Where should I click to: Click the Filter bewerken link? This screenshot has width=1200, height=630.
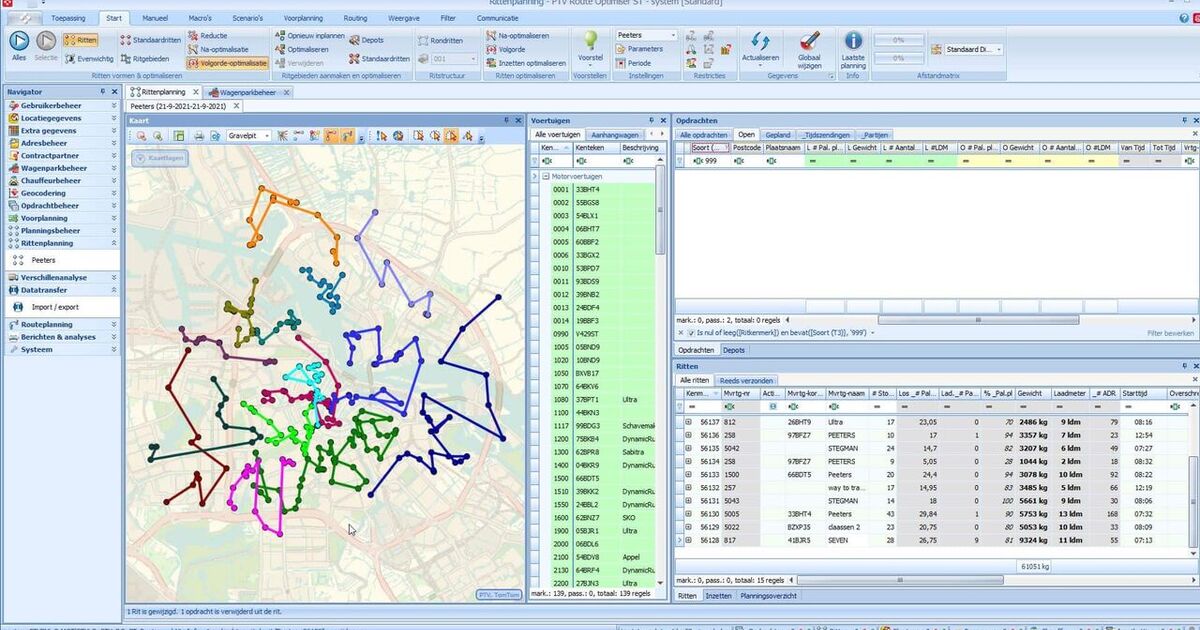click(x=1170, y=332)
